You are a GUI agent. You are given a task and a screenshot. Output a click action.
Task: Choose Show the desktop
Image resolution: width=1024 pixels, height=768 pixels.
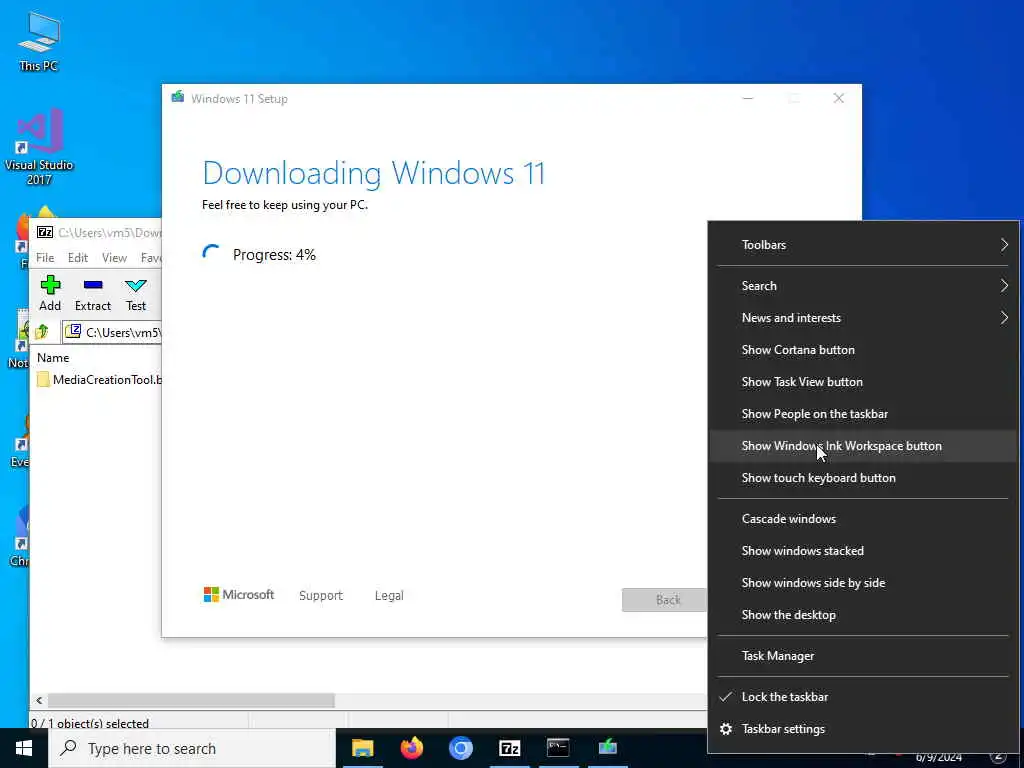pos(863,615)
